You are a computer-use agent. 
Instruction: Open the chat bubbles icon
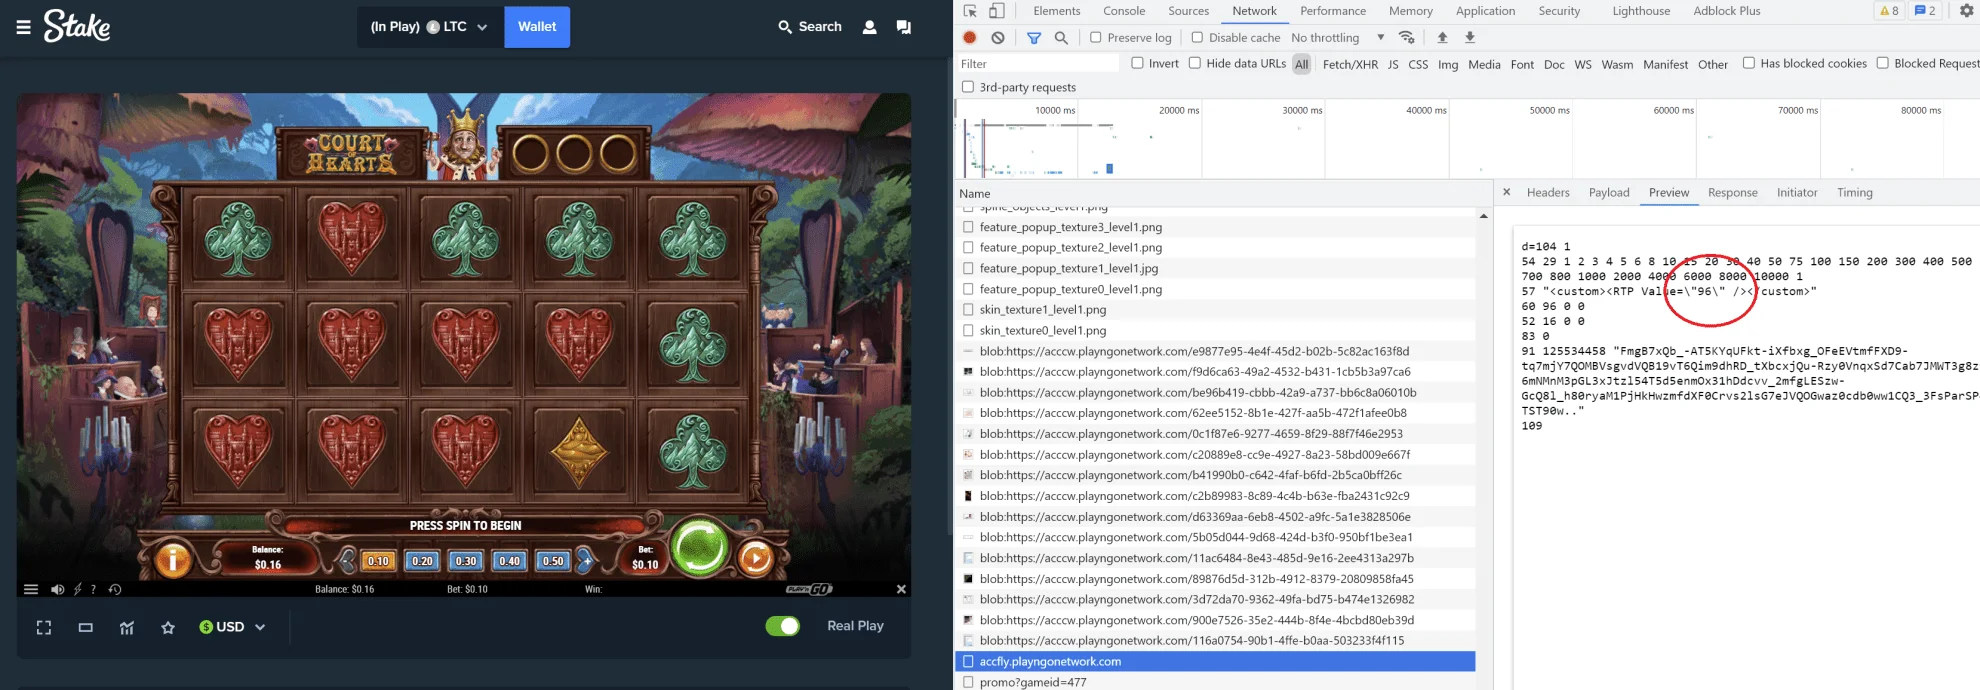[x=904, y=27]
